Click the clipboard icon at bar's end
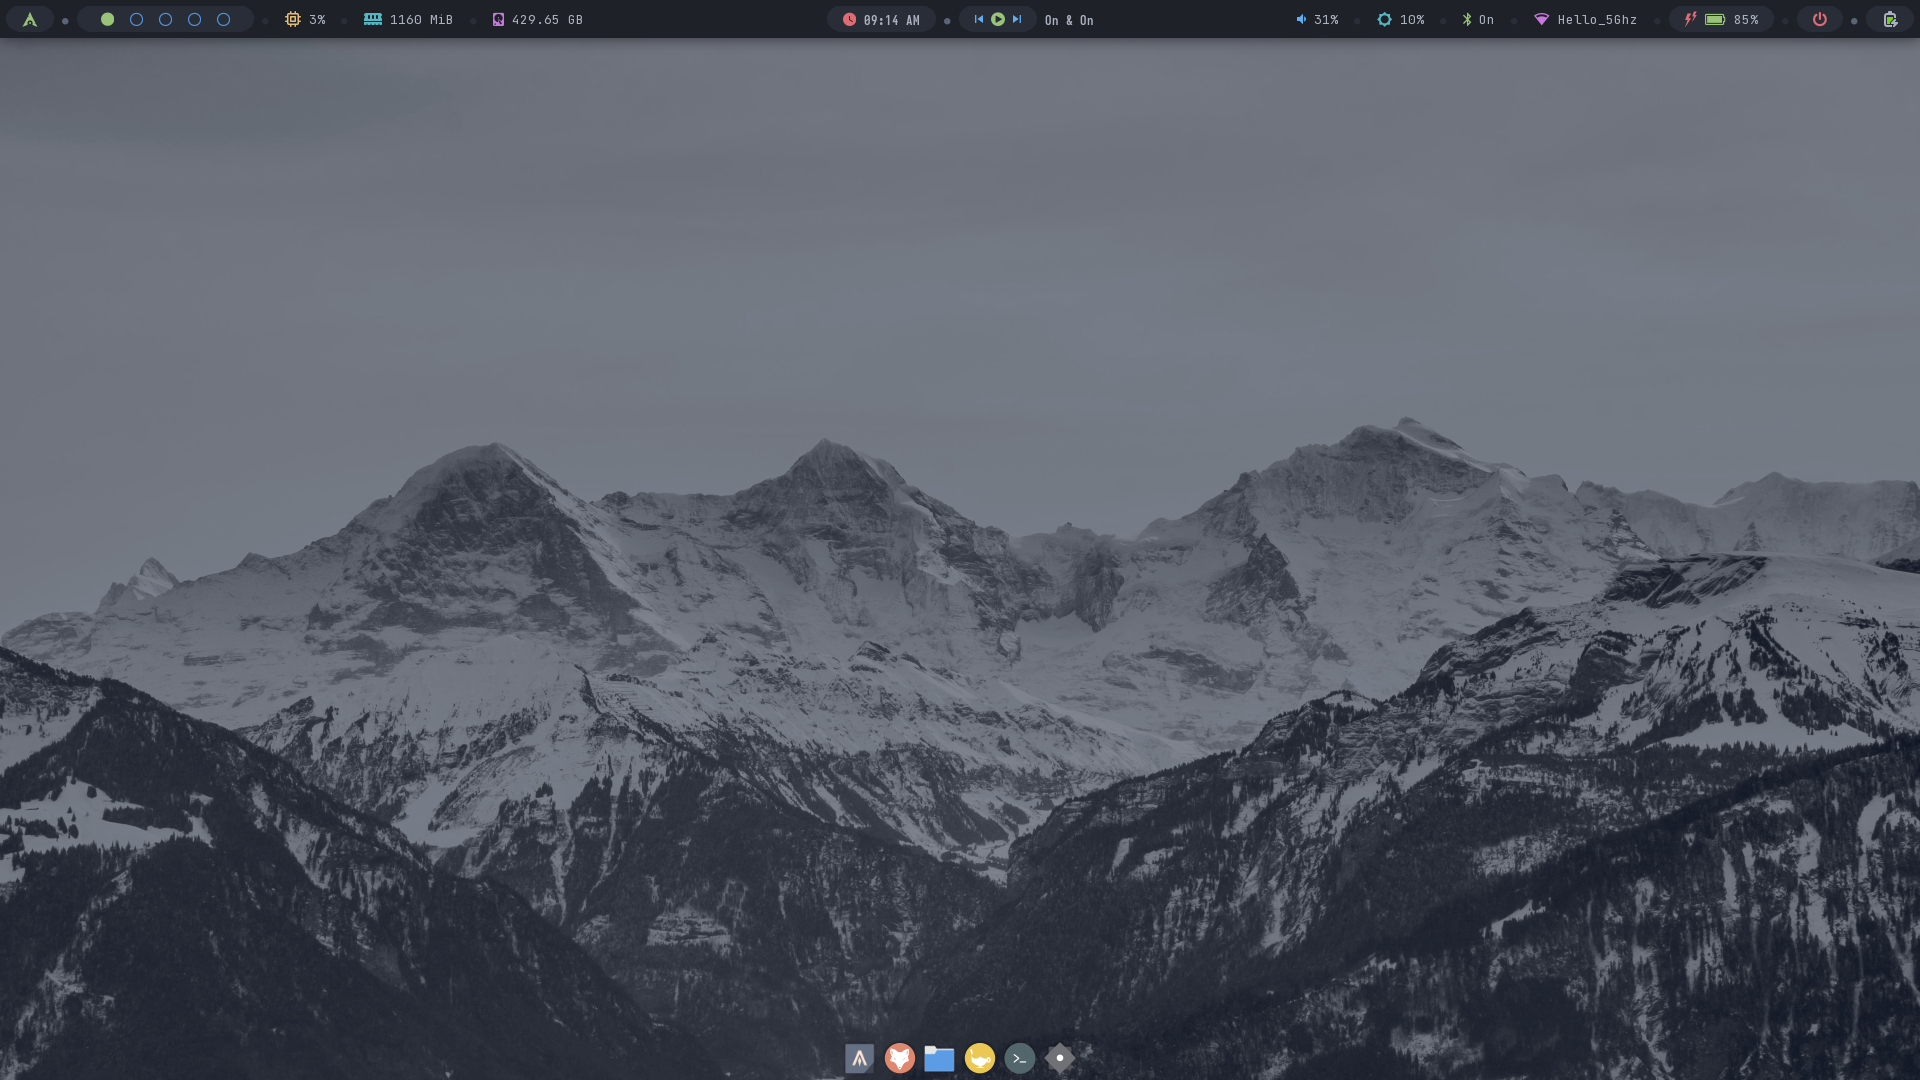The width and height of the screenshot is (1920, 1080). tap(1890, 19)
